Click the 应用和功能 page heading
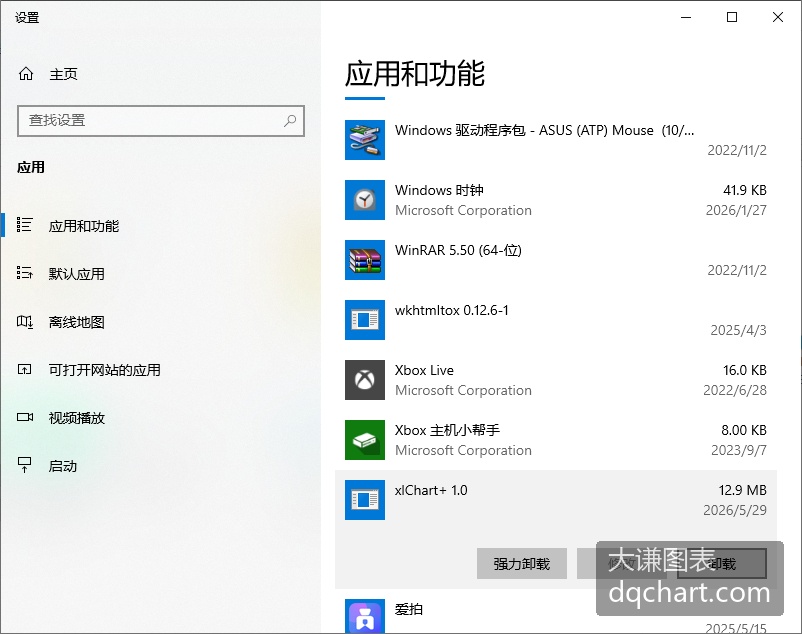Image resolution: width=802 pixels, height=634 pixels. [415, 74]
